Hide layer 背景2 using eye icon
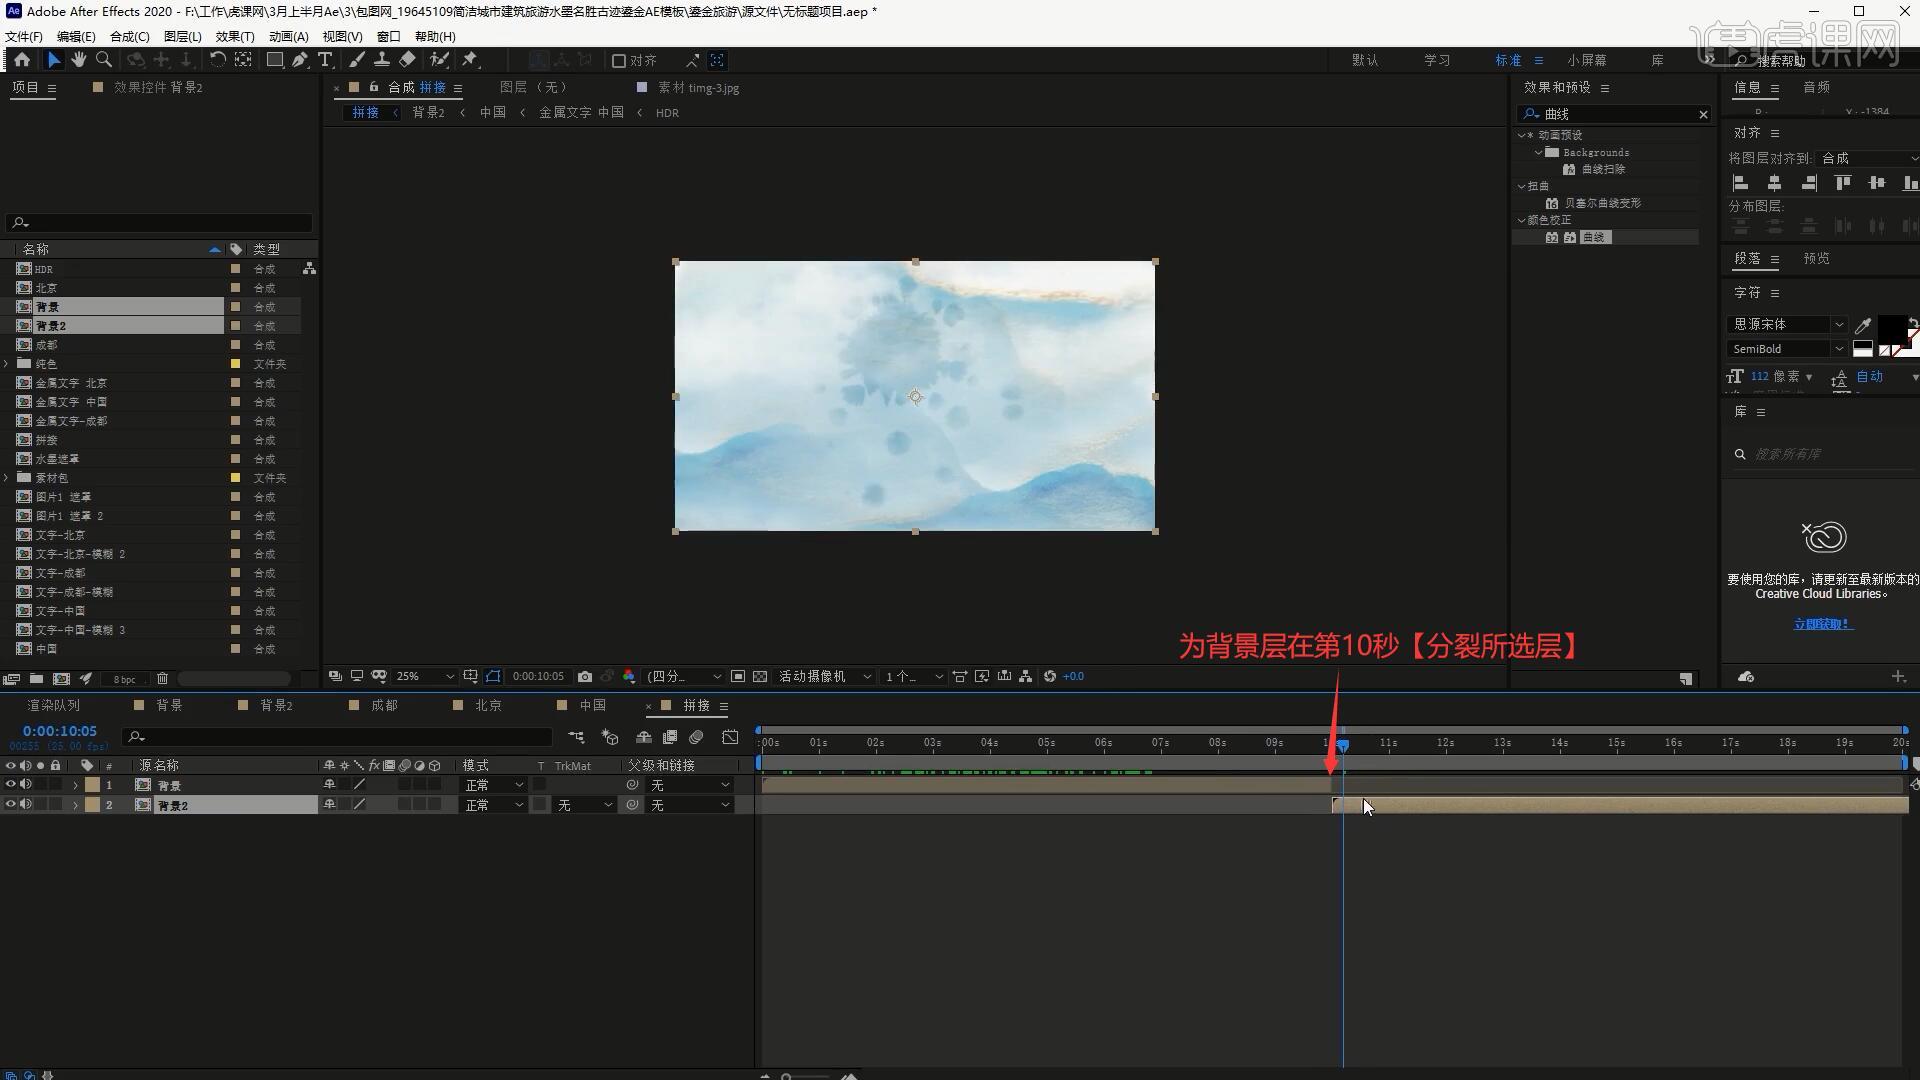Screen dimensions: 1920x1080 11,805
